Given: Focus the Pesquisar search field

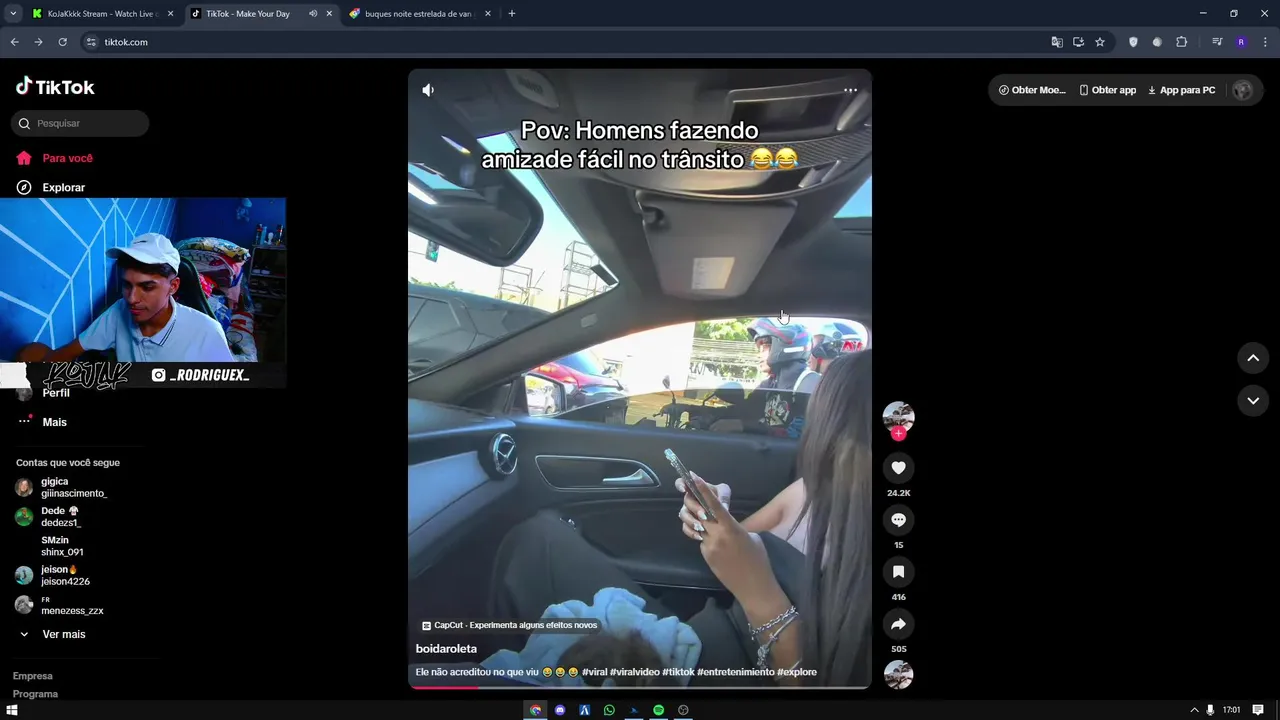Looking at the screenshot, I should pyautogui.click(x=80, y=123).
